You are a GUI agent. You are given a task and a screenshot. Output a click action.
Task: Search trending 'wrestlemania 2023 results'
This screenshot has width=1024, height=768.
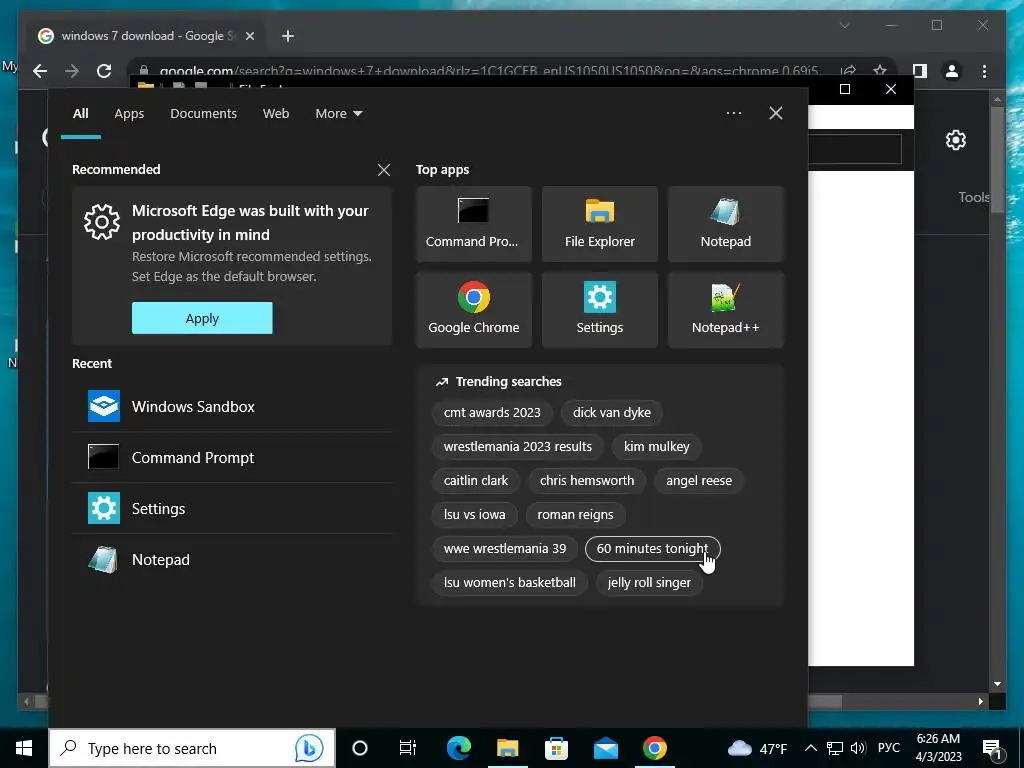tap(517, 447)
